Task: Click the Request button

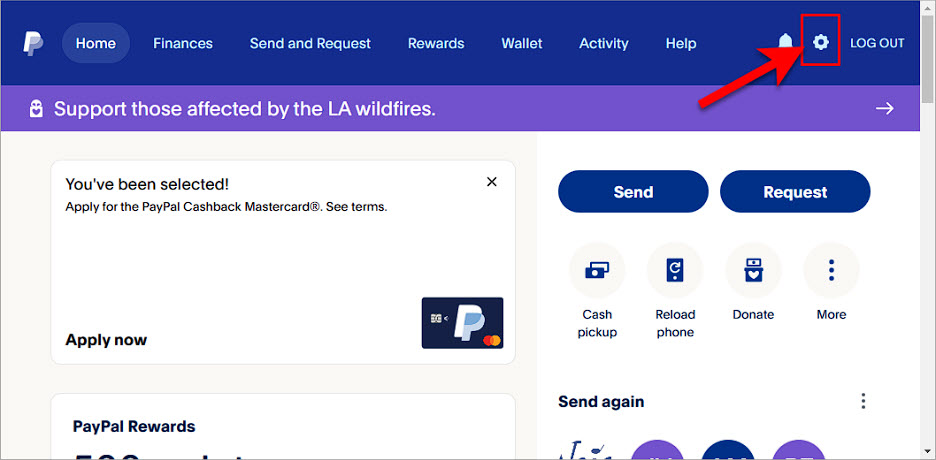Action: tap(795, 192)
